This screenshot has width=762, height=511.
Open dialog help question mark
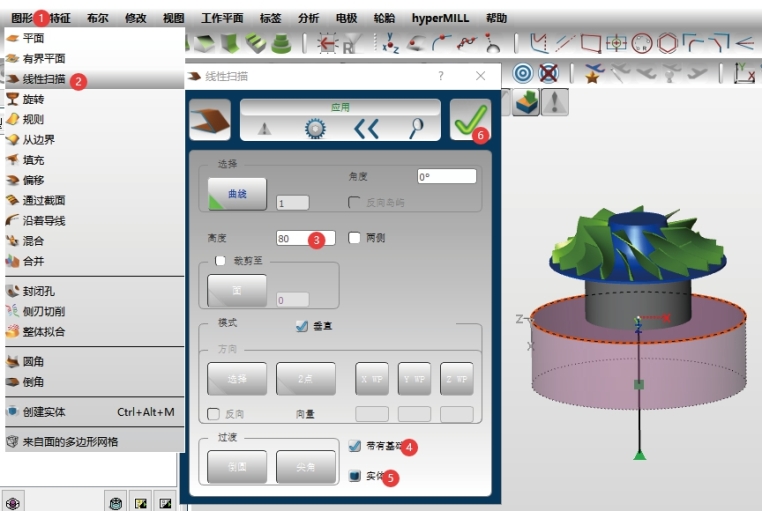tap(441, 76)
